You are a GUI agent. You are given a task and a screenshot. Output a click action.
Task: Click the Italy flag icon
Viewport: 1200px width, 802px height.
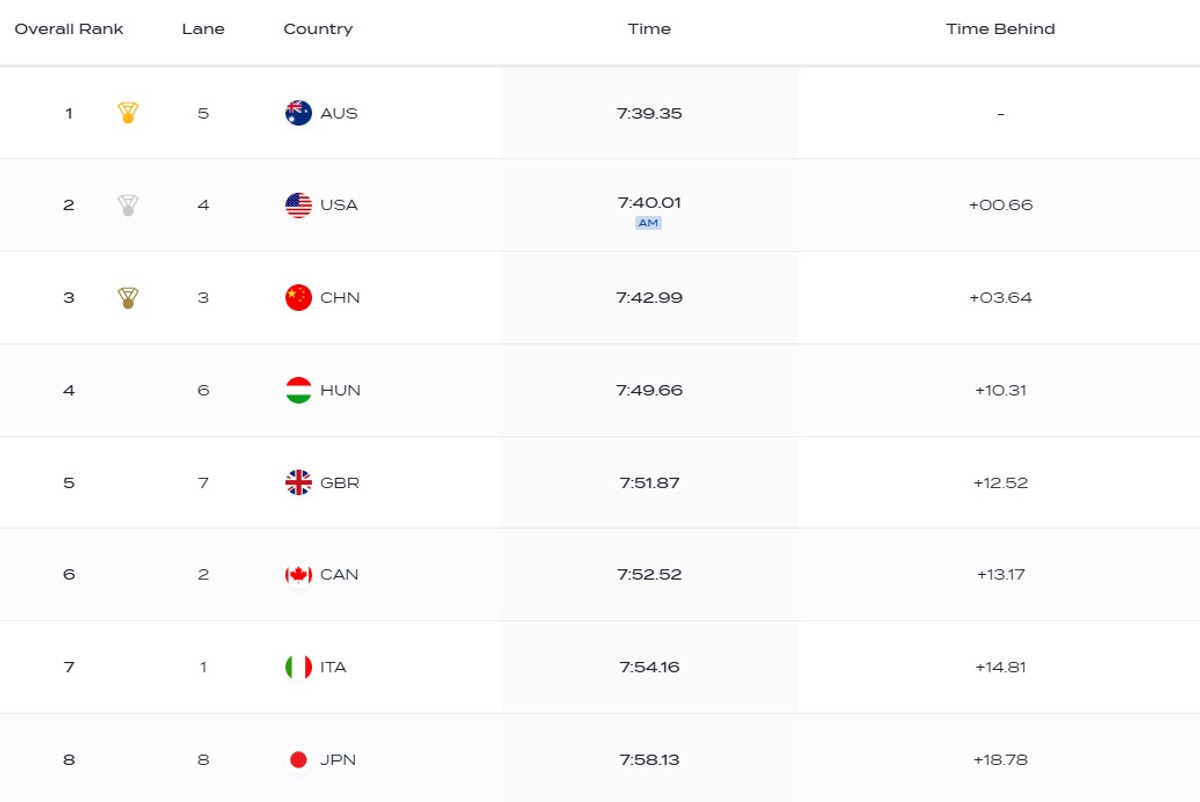tap(298, 667)
